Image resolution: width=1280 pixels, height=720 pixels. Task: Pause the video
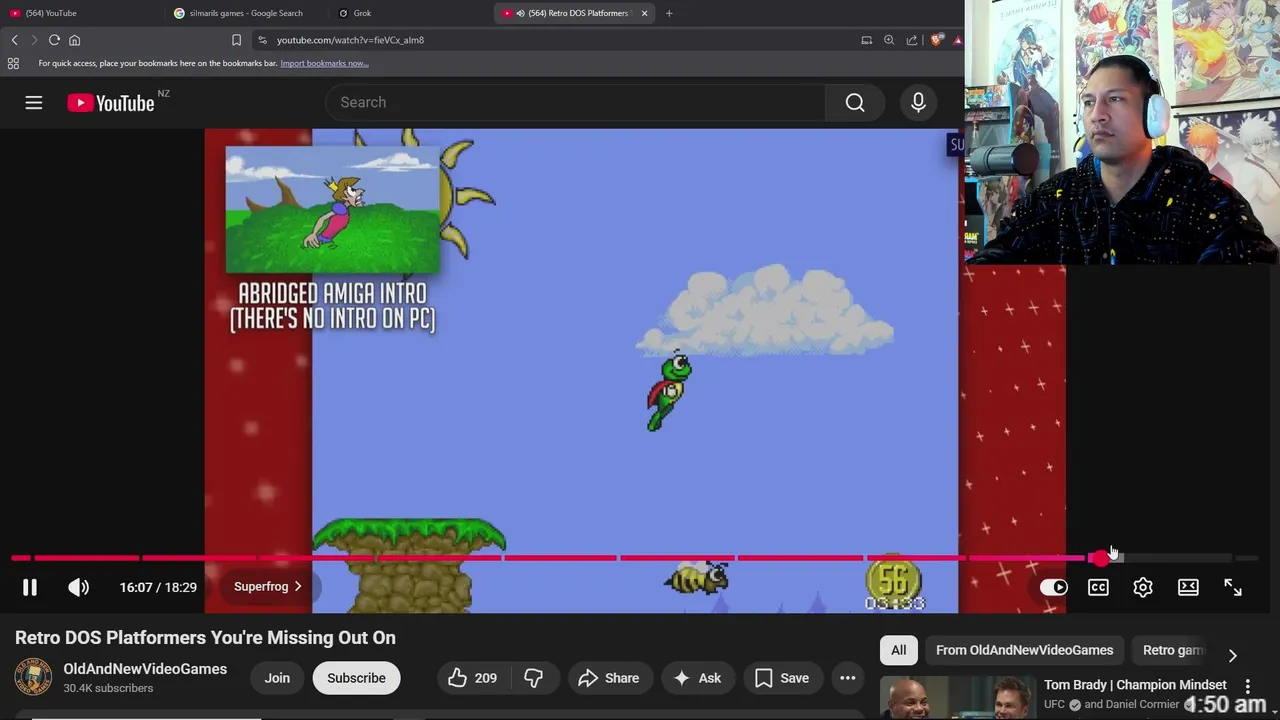30,587
